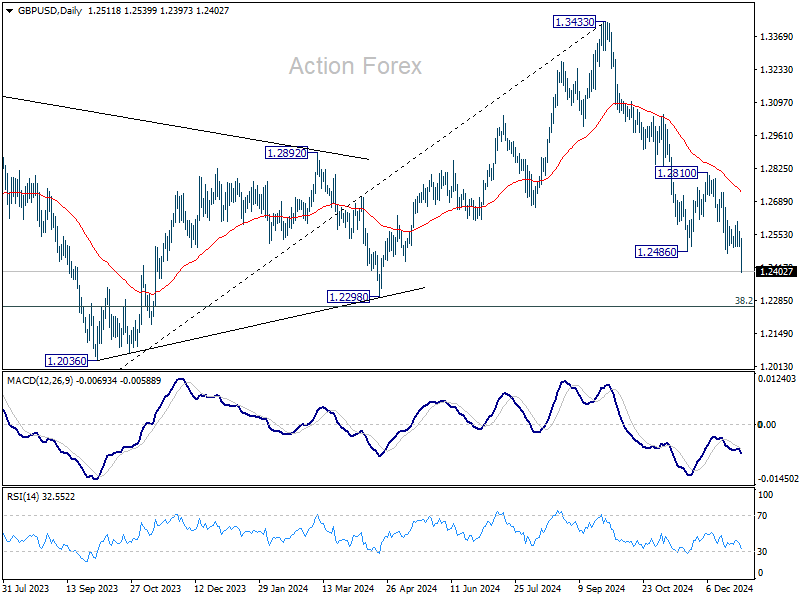Click the 1.20130 price axis value
Screen dimensions: 800x600
tap(777, 366)
